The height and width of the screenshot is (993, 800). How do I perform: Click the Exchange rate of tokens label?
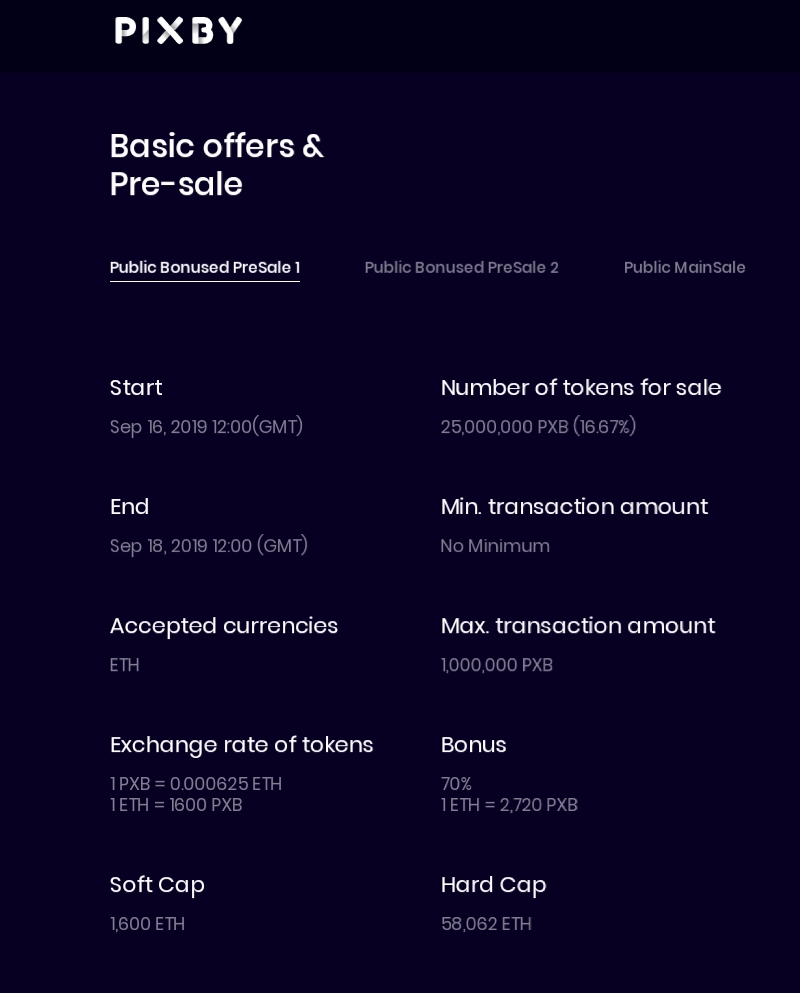pos(241,745)
